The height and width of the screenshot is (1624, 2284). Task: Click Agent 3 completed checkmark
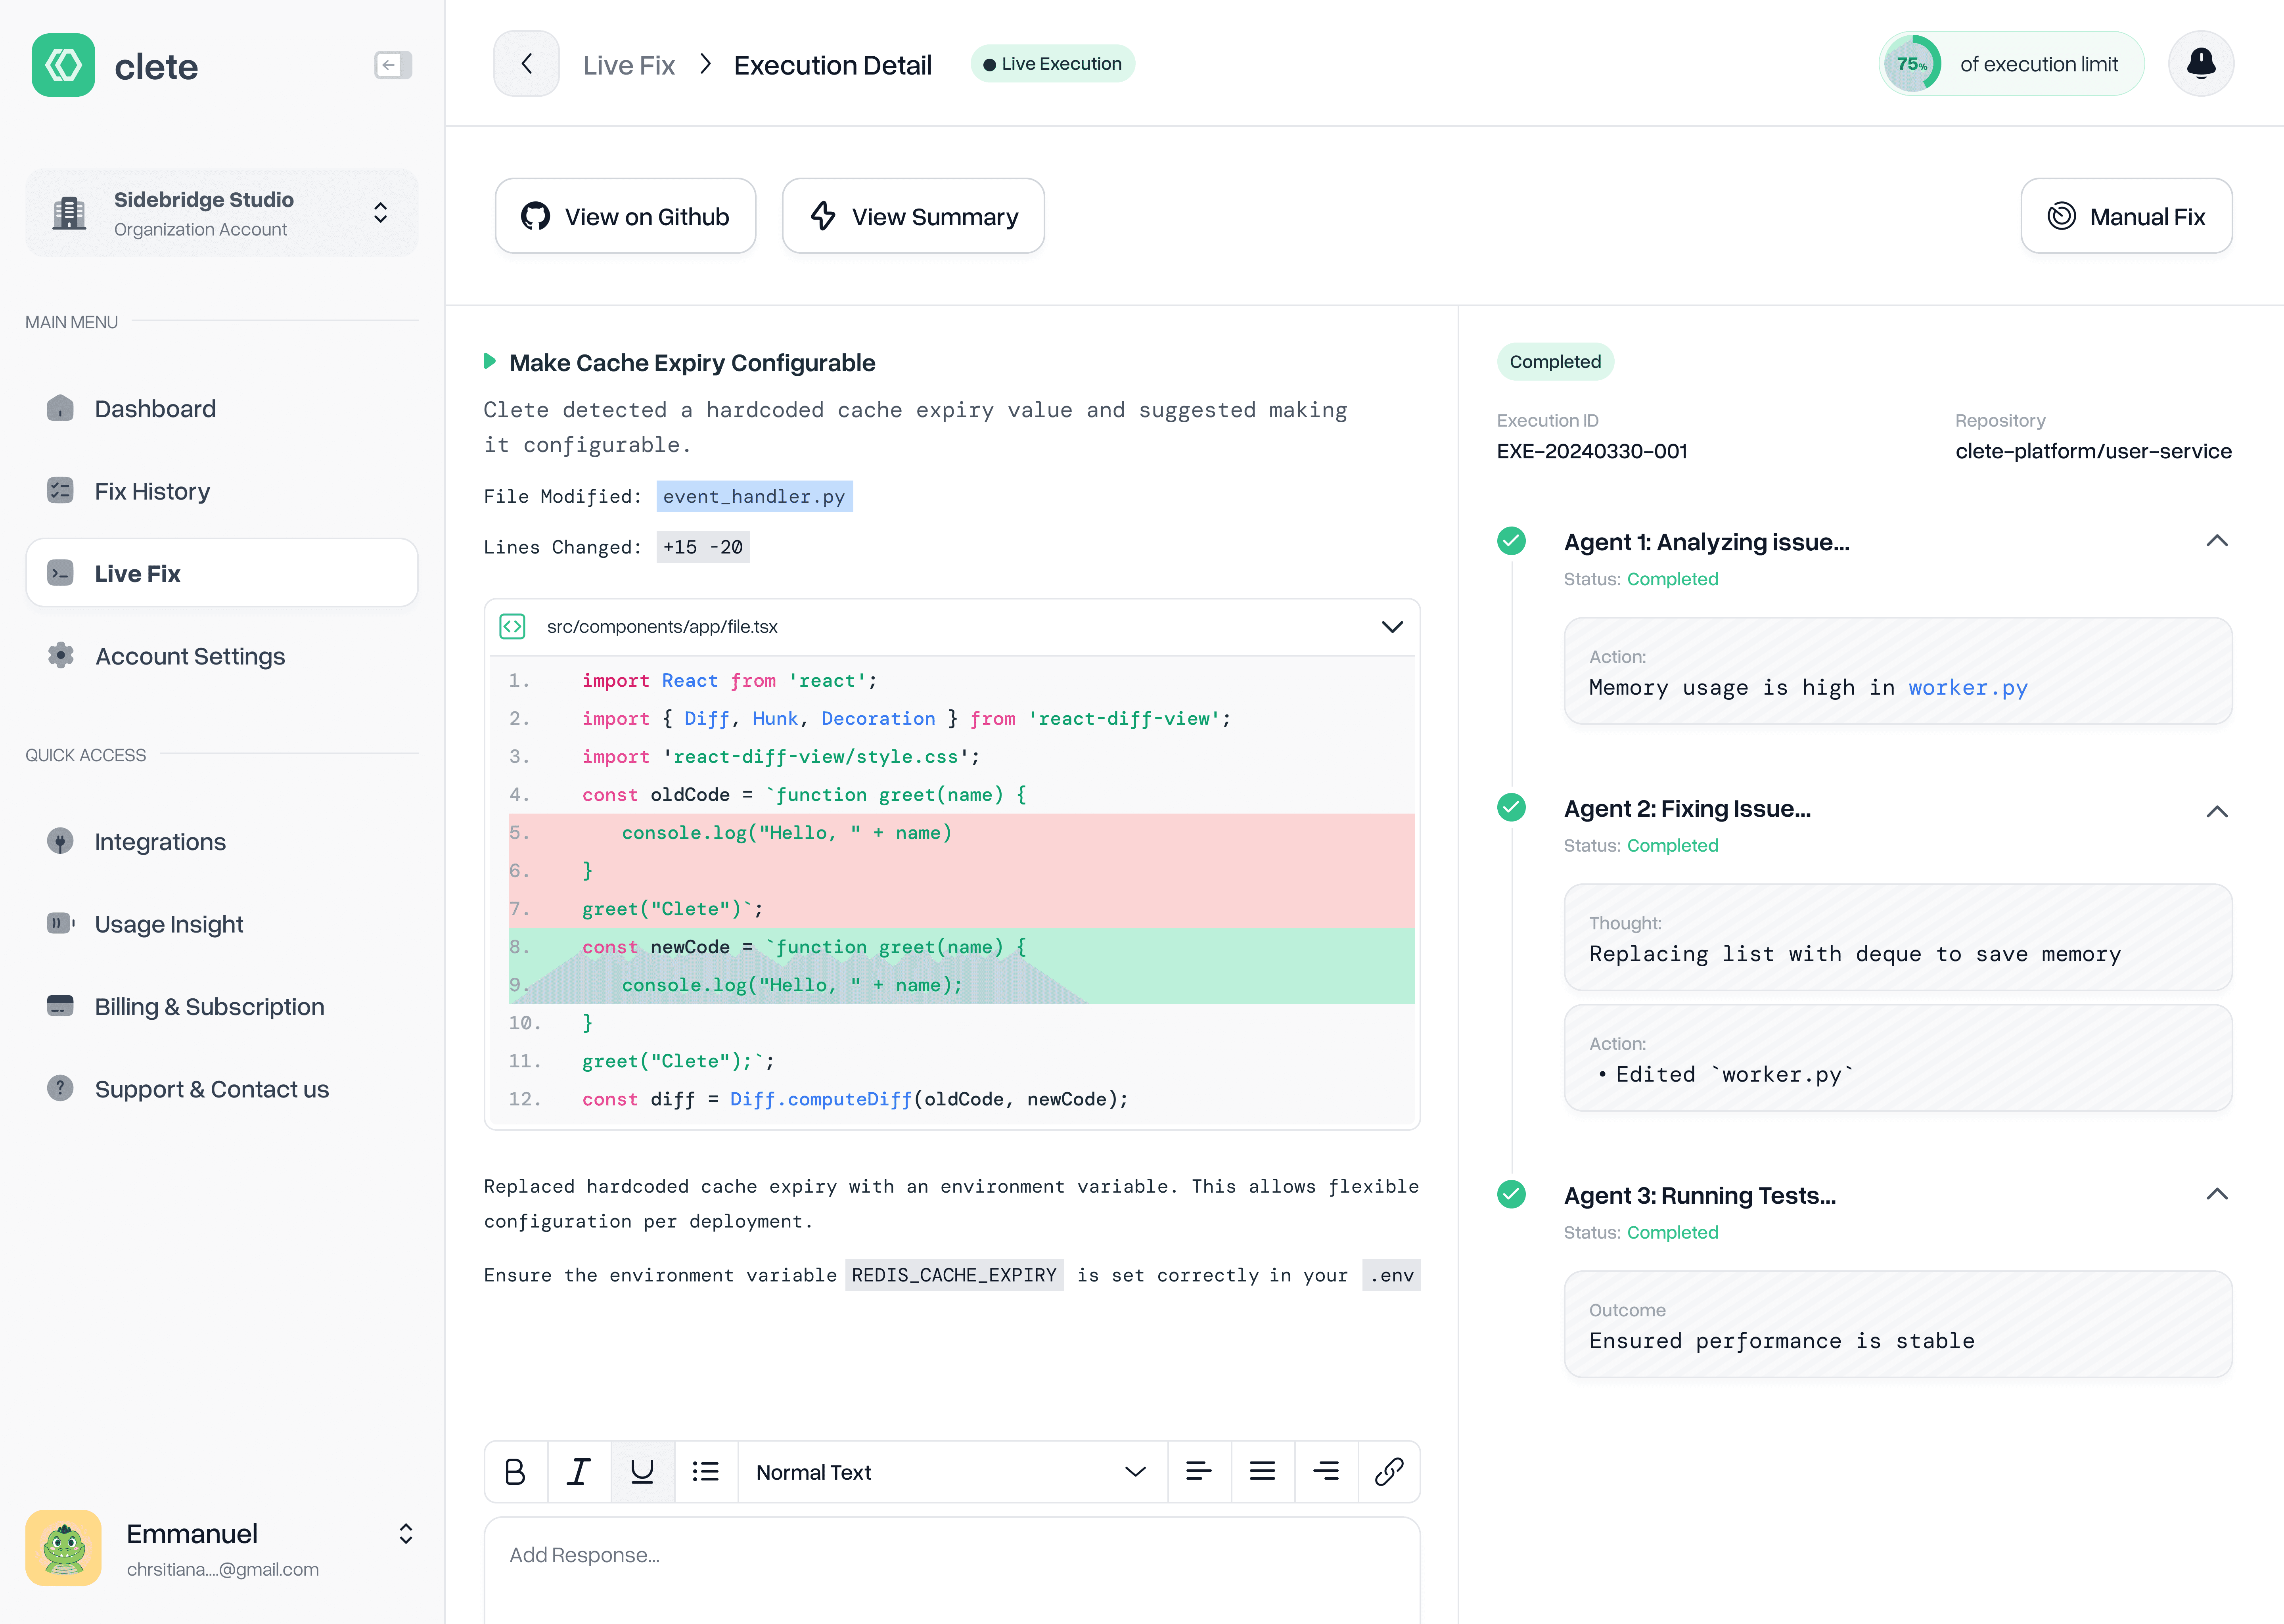pos(1511,1194)
